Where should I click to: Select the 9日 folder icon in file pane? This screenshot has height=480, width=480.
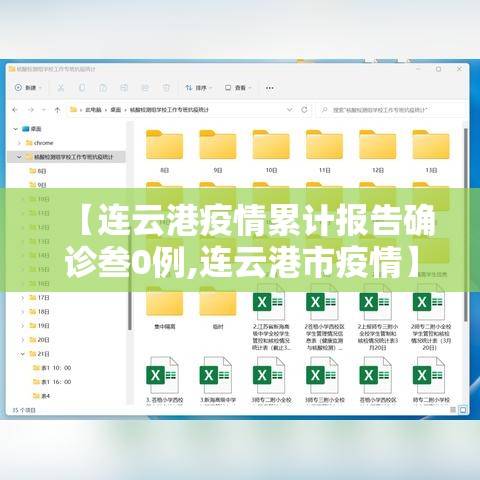tap(218, 145)
